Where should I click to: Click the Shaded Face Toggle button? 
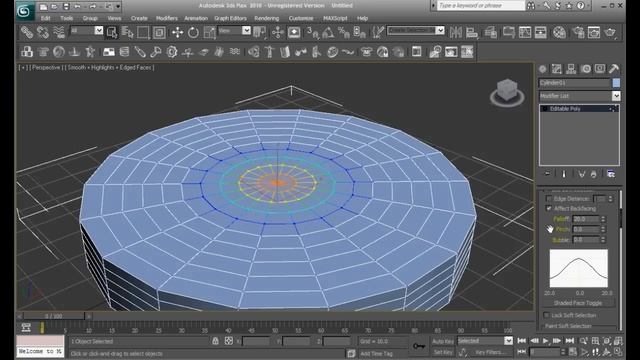pyautogui.click(x=578, y=303)
